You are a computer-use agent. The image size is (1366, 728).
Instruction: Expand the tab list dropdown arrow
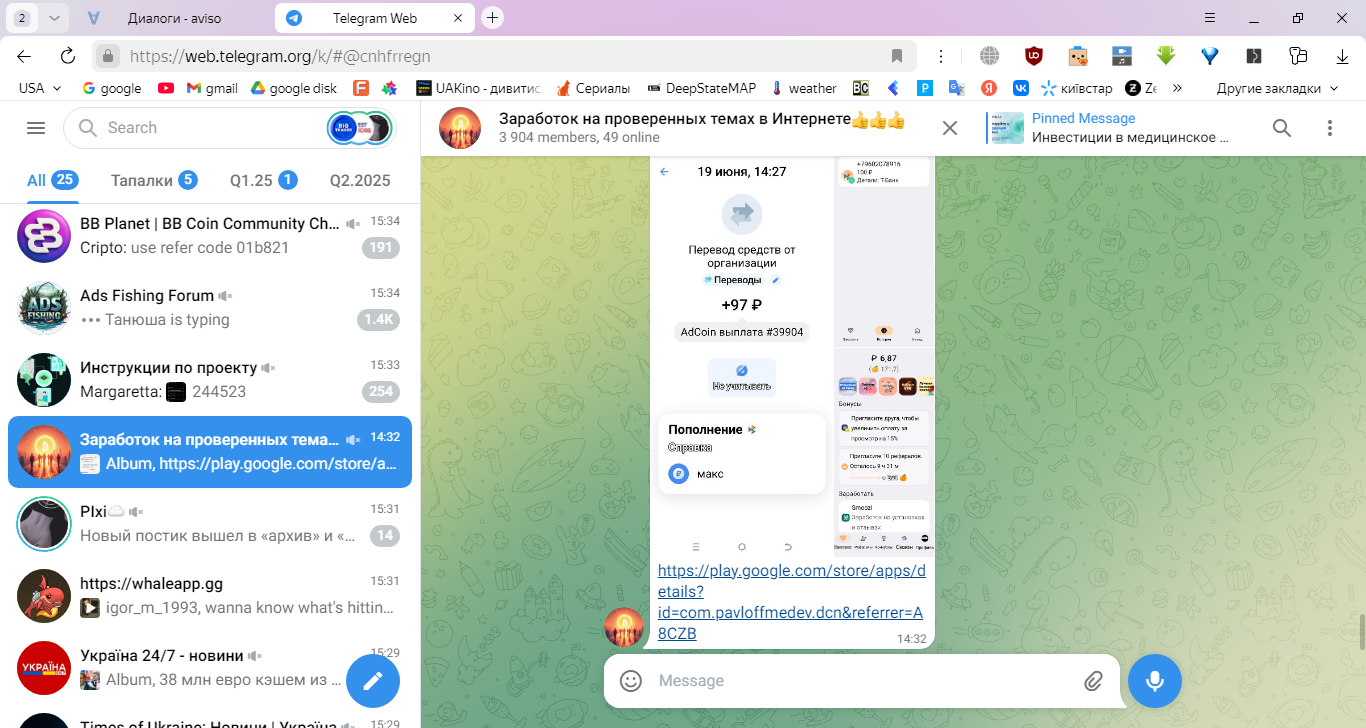click(53, 18)
